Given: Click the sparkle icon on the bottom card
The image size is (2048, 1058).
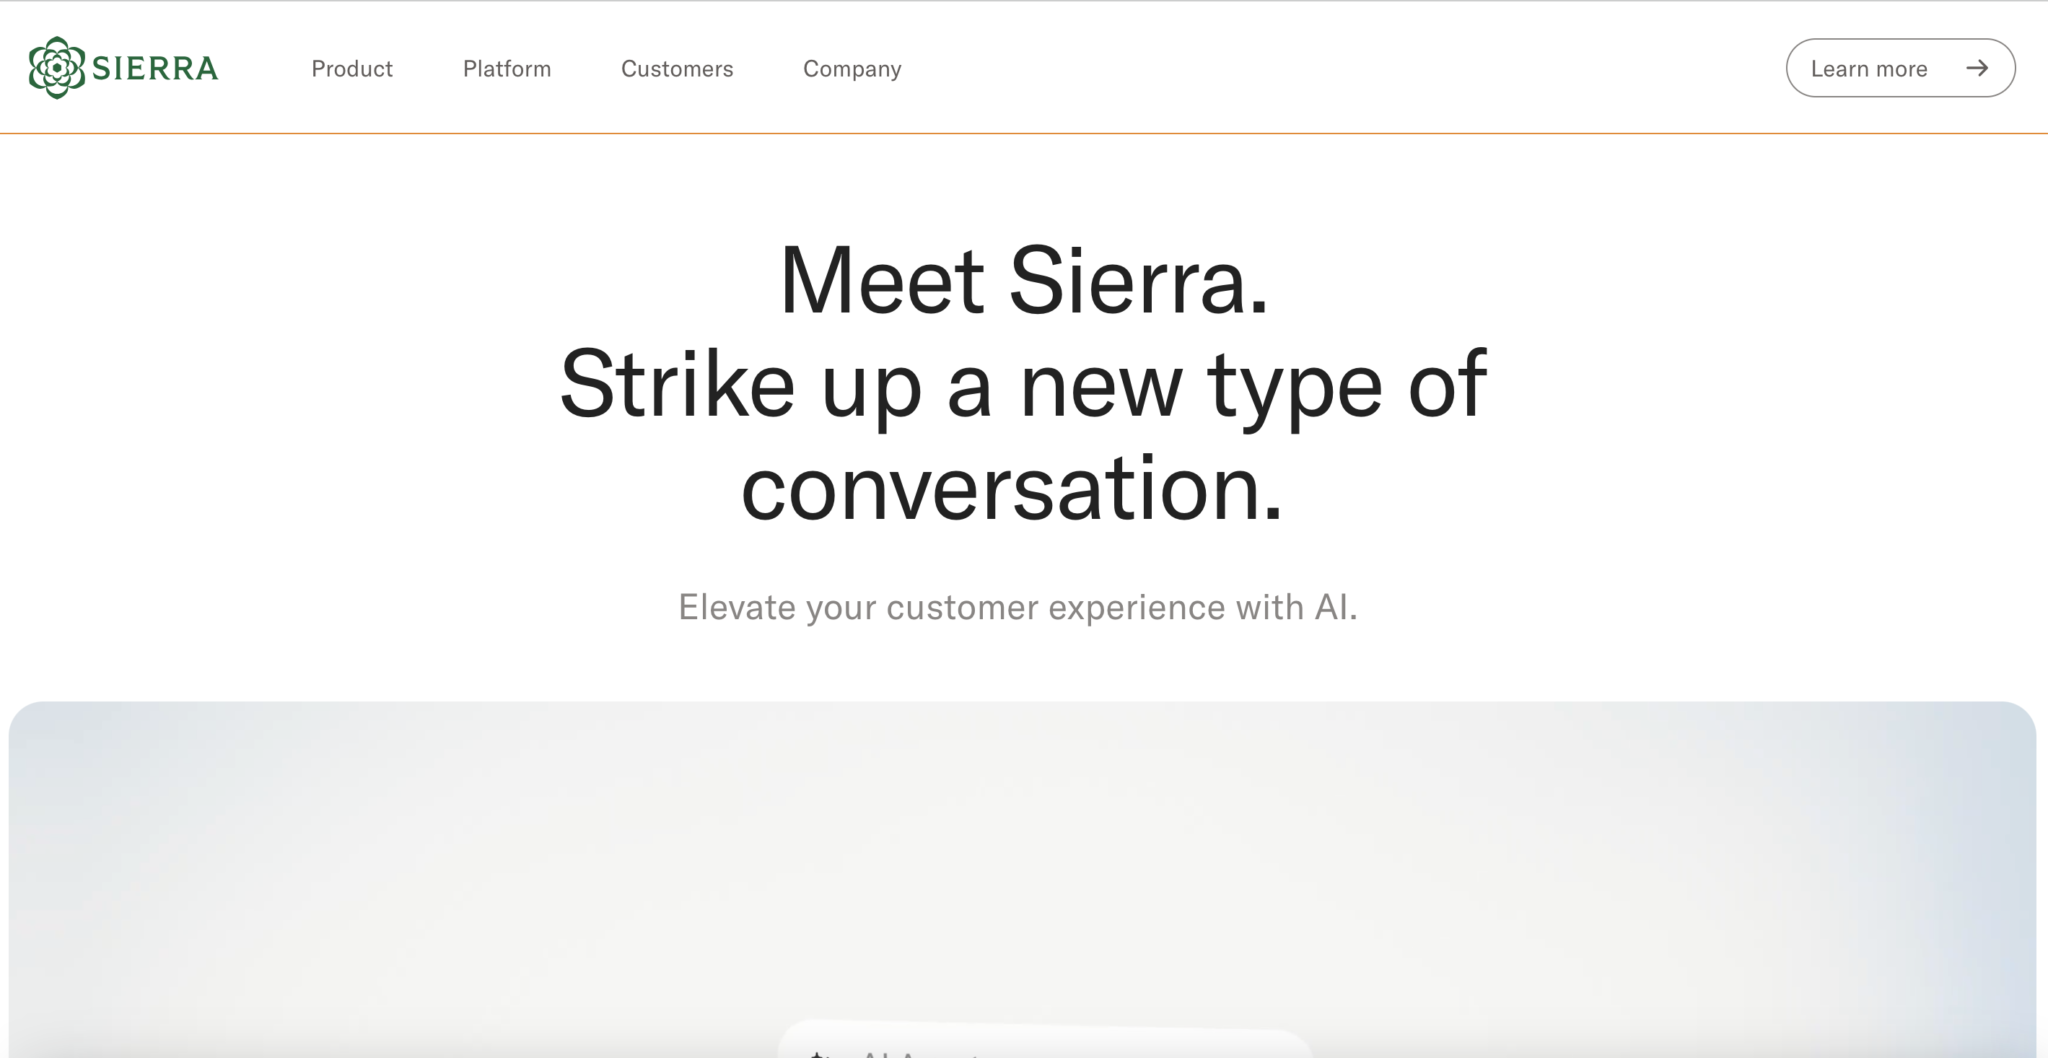Looking at the screenshot, I should [818, 1052].
